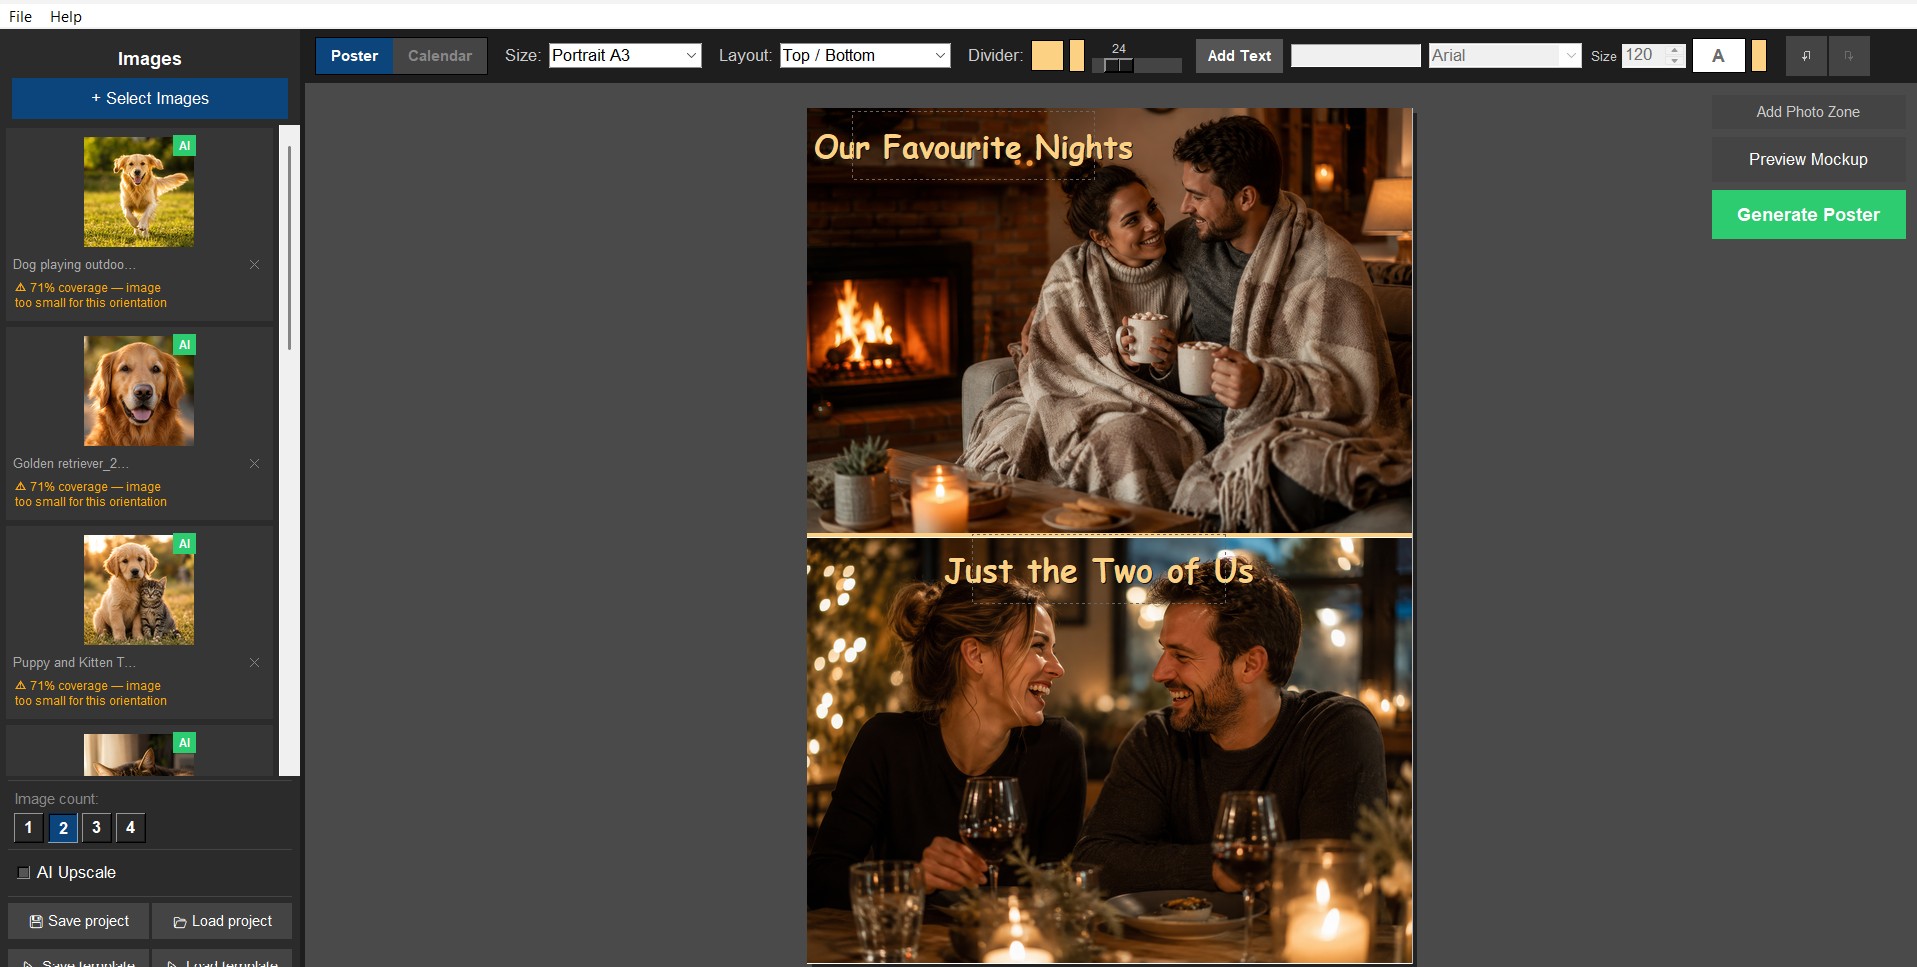Open the Size dropdown showing Portrait A3
1917x967 pixels.
[625, 56]
